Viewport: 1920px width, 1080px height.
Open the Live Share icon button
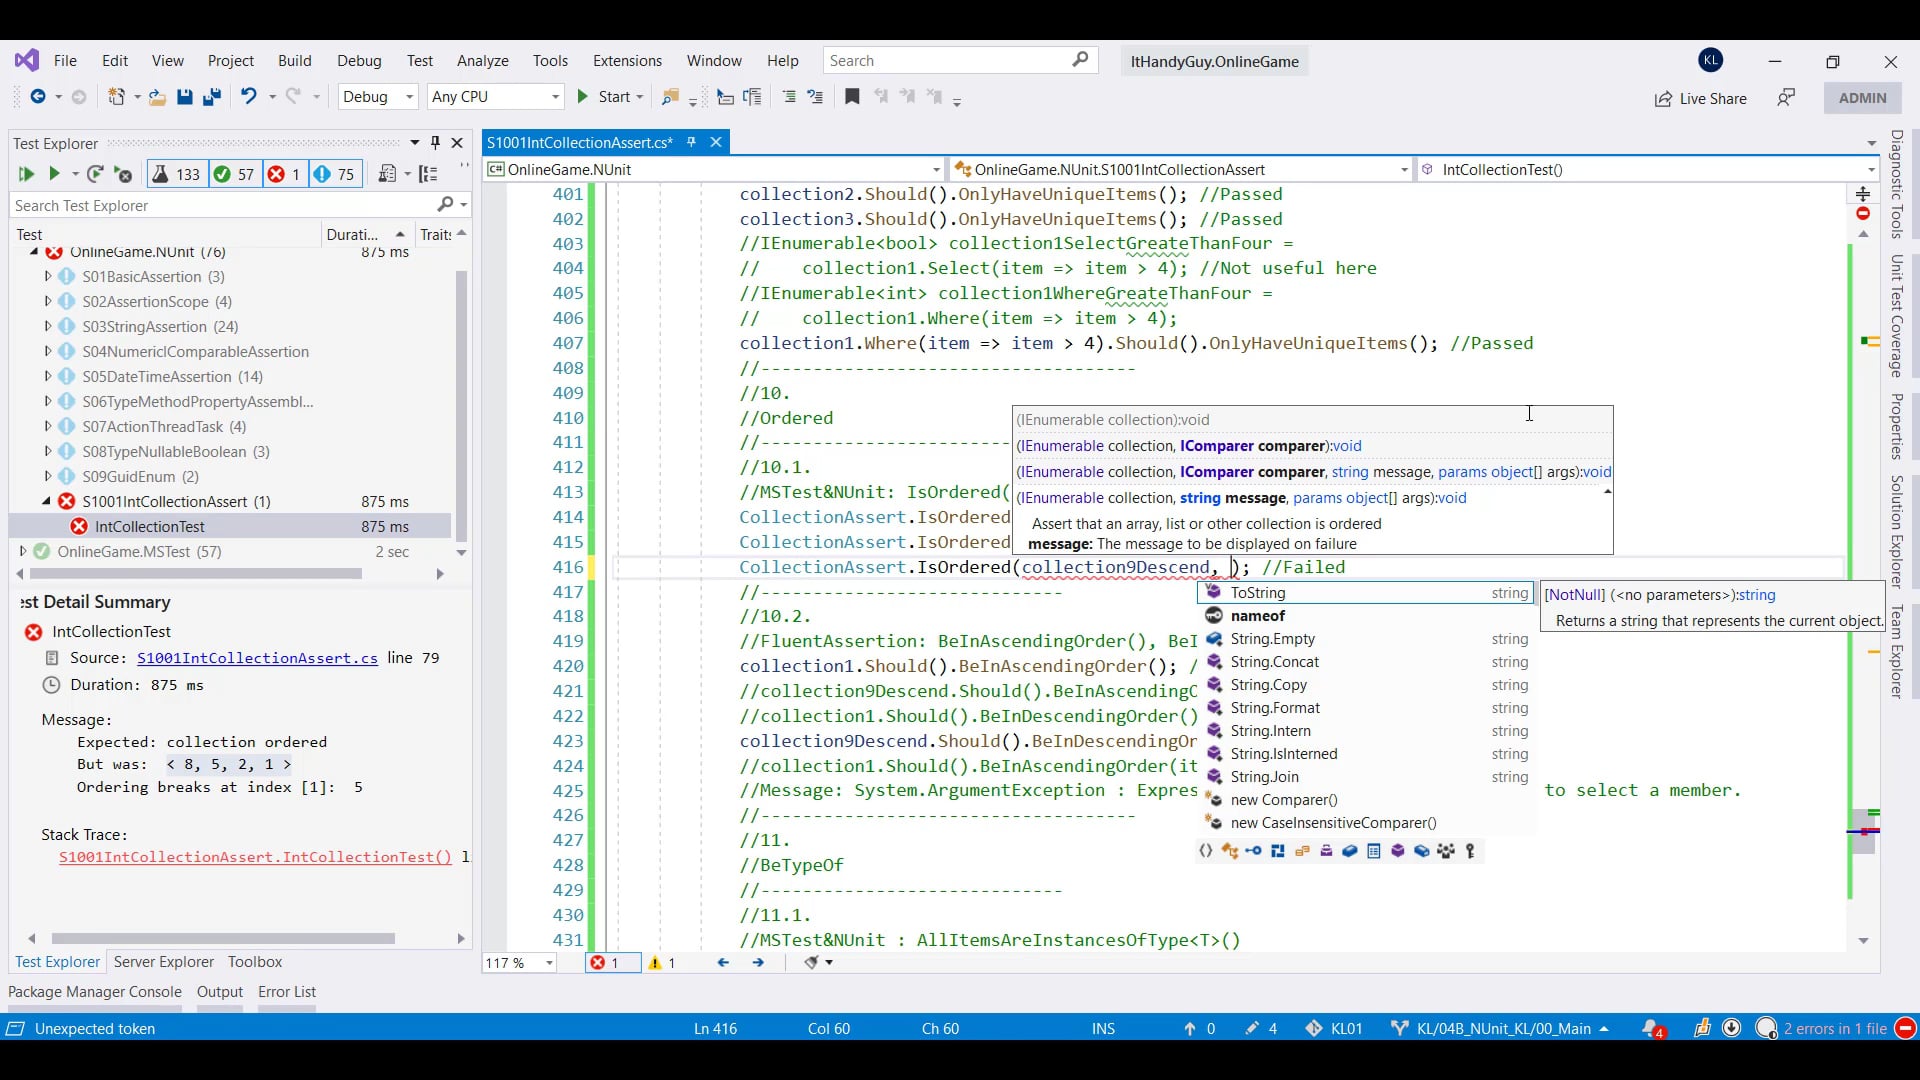pos(1700,98)
